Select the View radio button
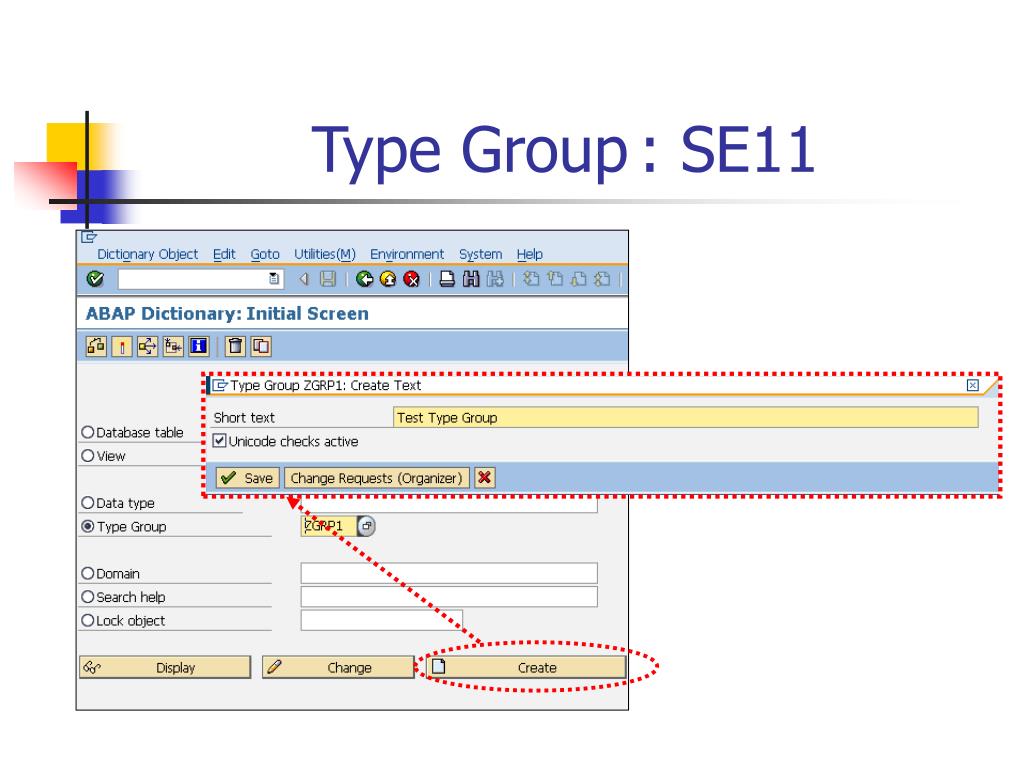The width and height of the screenshot is (1024, 768). click(x=88, y=456)
